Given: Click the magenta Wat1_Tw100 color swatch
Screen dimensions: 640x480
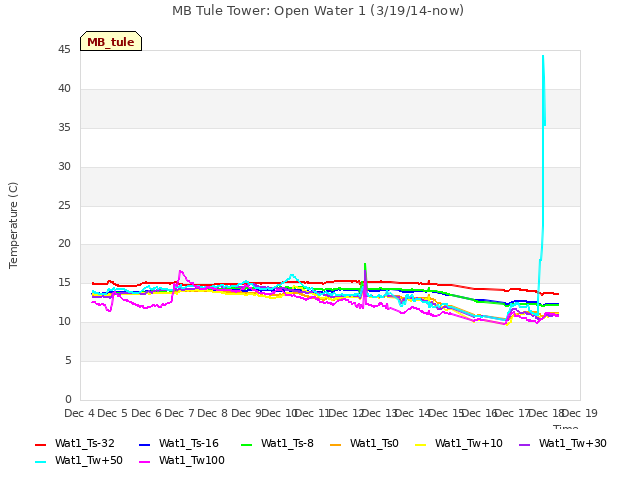Looking at the screenshot, I should [x=144, y=462].
